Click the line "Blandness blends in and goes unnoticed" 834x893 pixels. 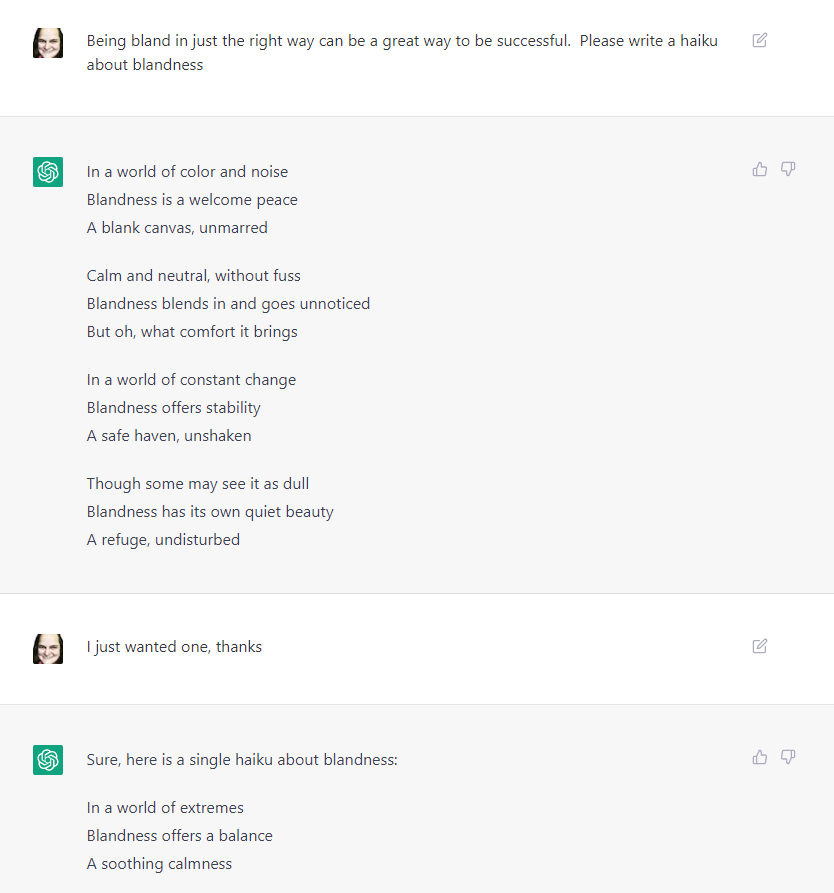[x=228, y=304]
